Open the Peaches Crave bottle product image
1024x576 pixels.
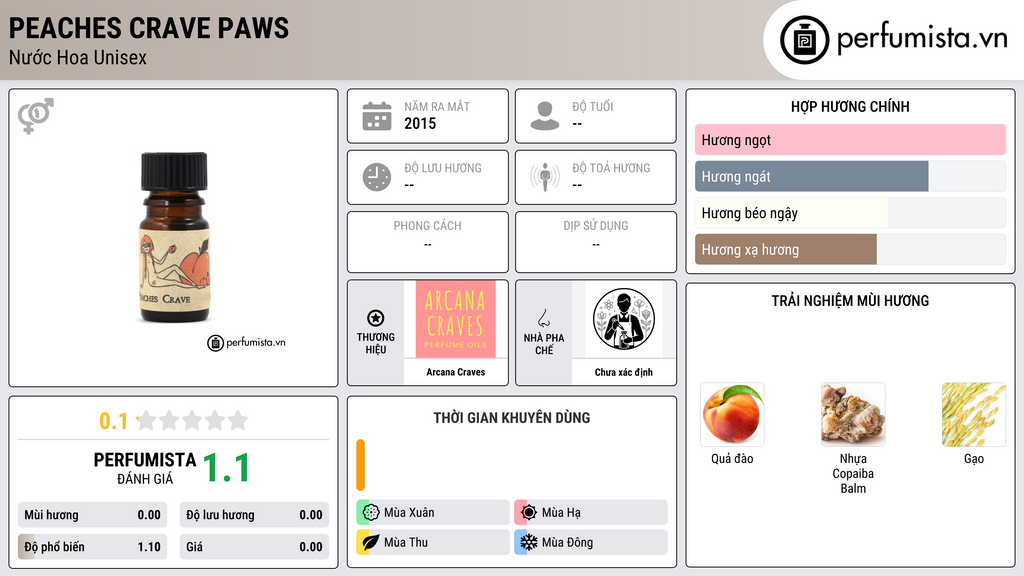tap(174, 237)
